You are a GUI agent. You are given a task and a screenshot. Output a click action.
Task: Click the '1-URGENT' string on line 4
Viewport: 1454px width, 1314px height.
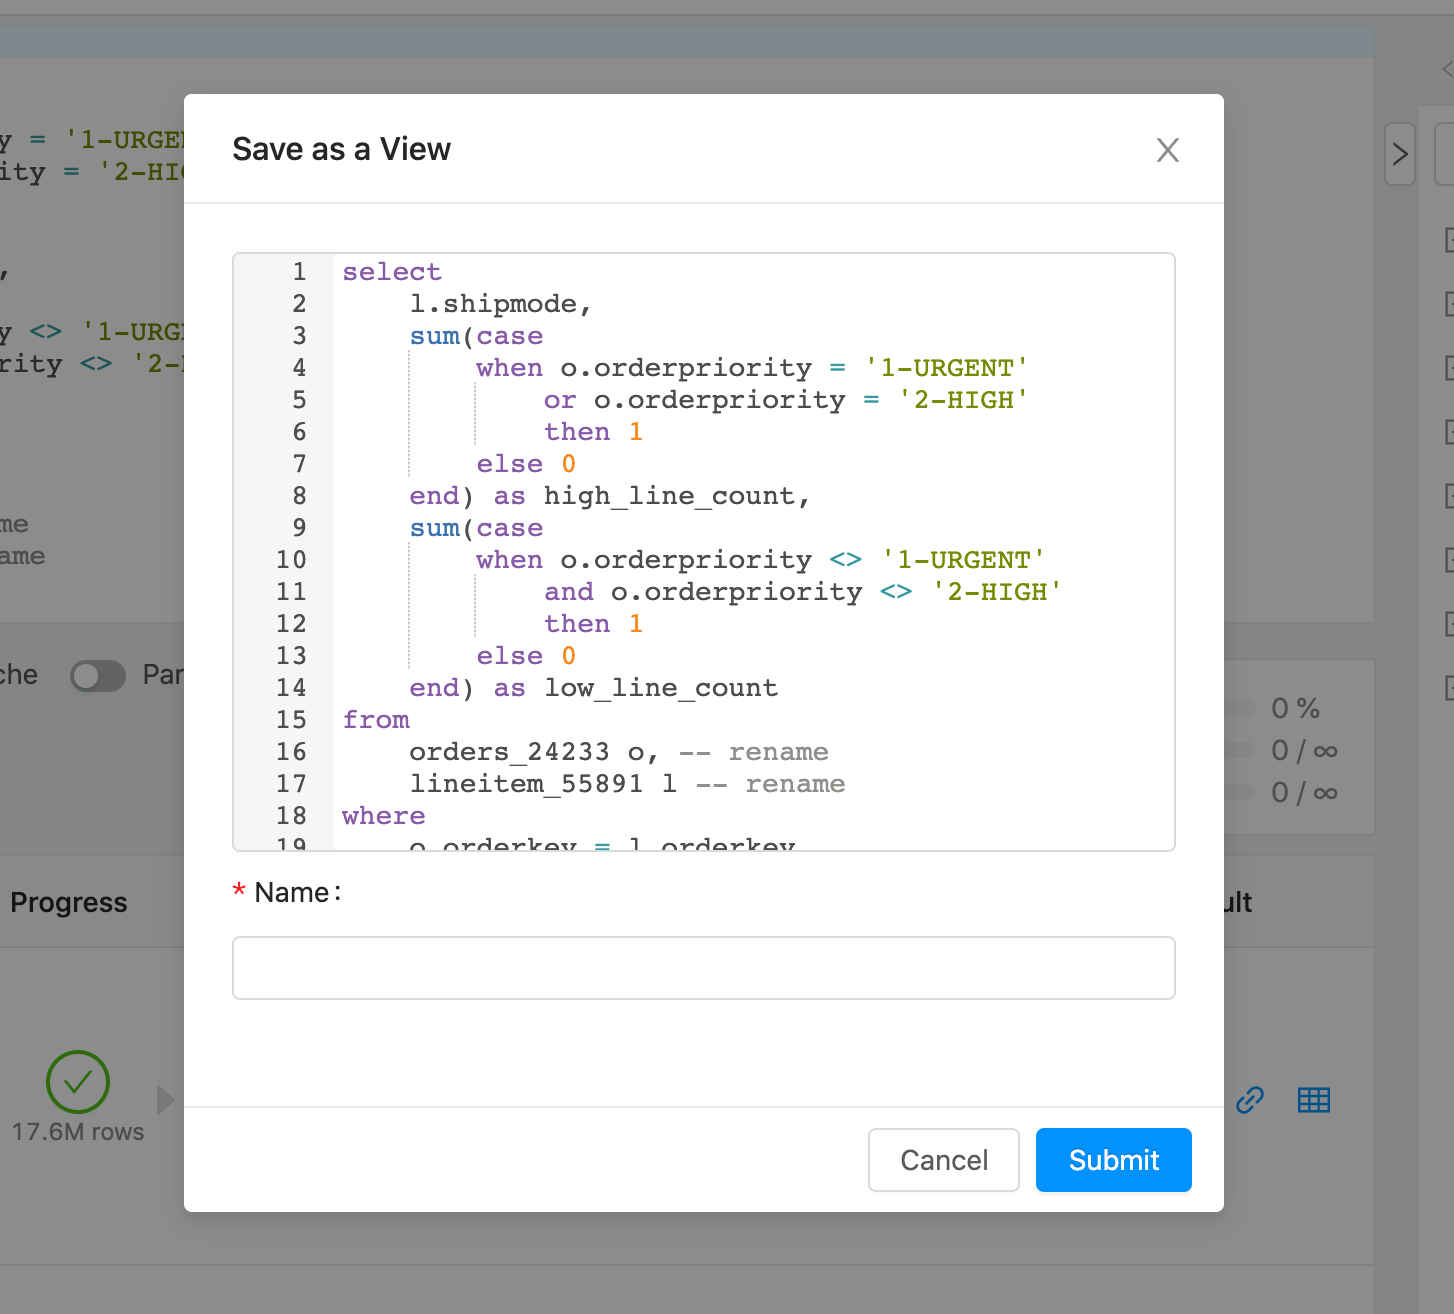click(946, 368)
